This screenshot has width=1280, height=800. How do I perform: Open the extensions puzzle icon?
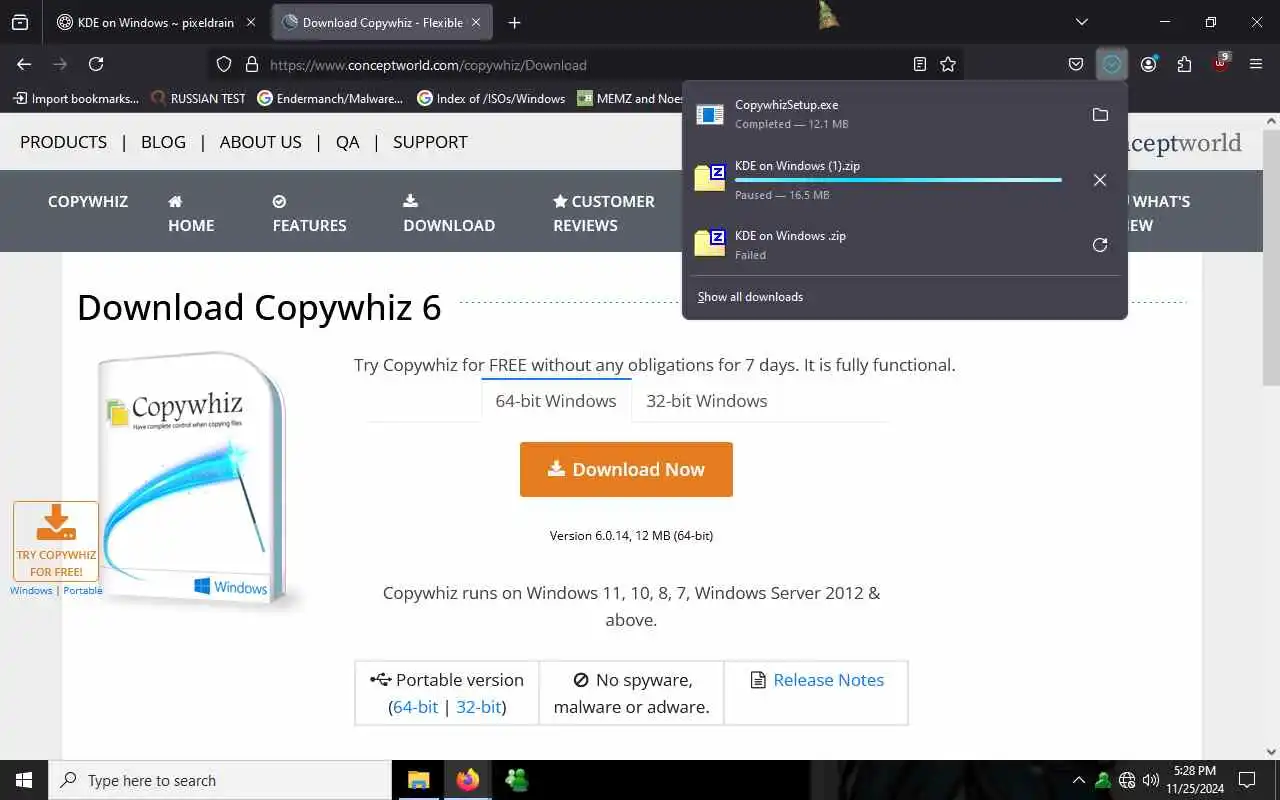coord(1184,64)
